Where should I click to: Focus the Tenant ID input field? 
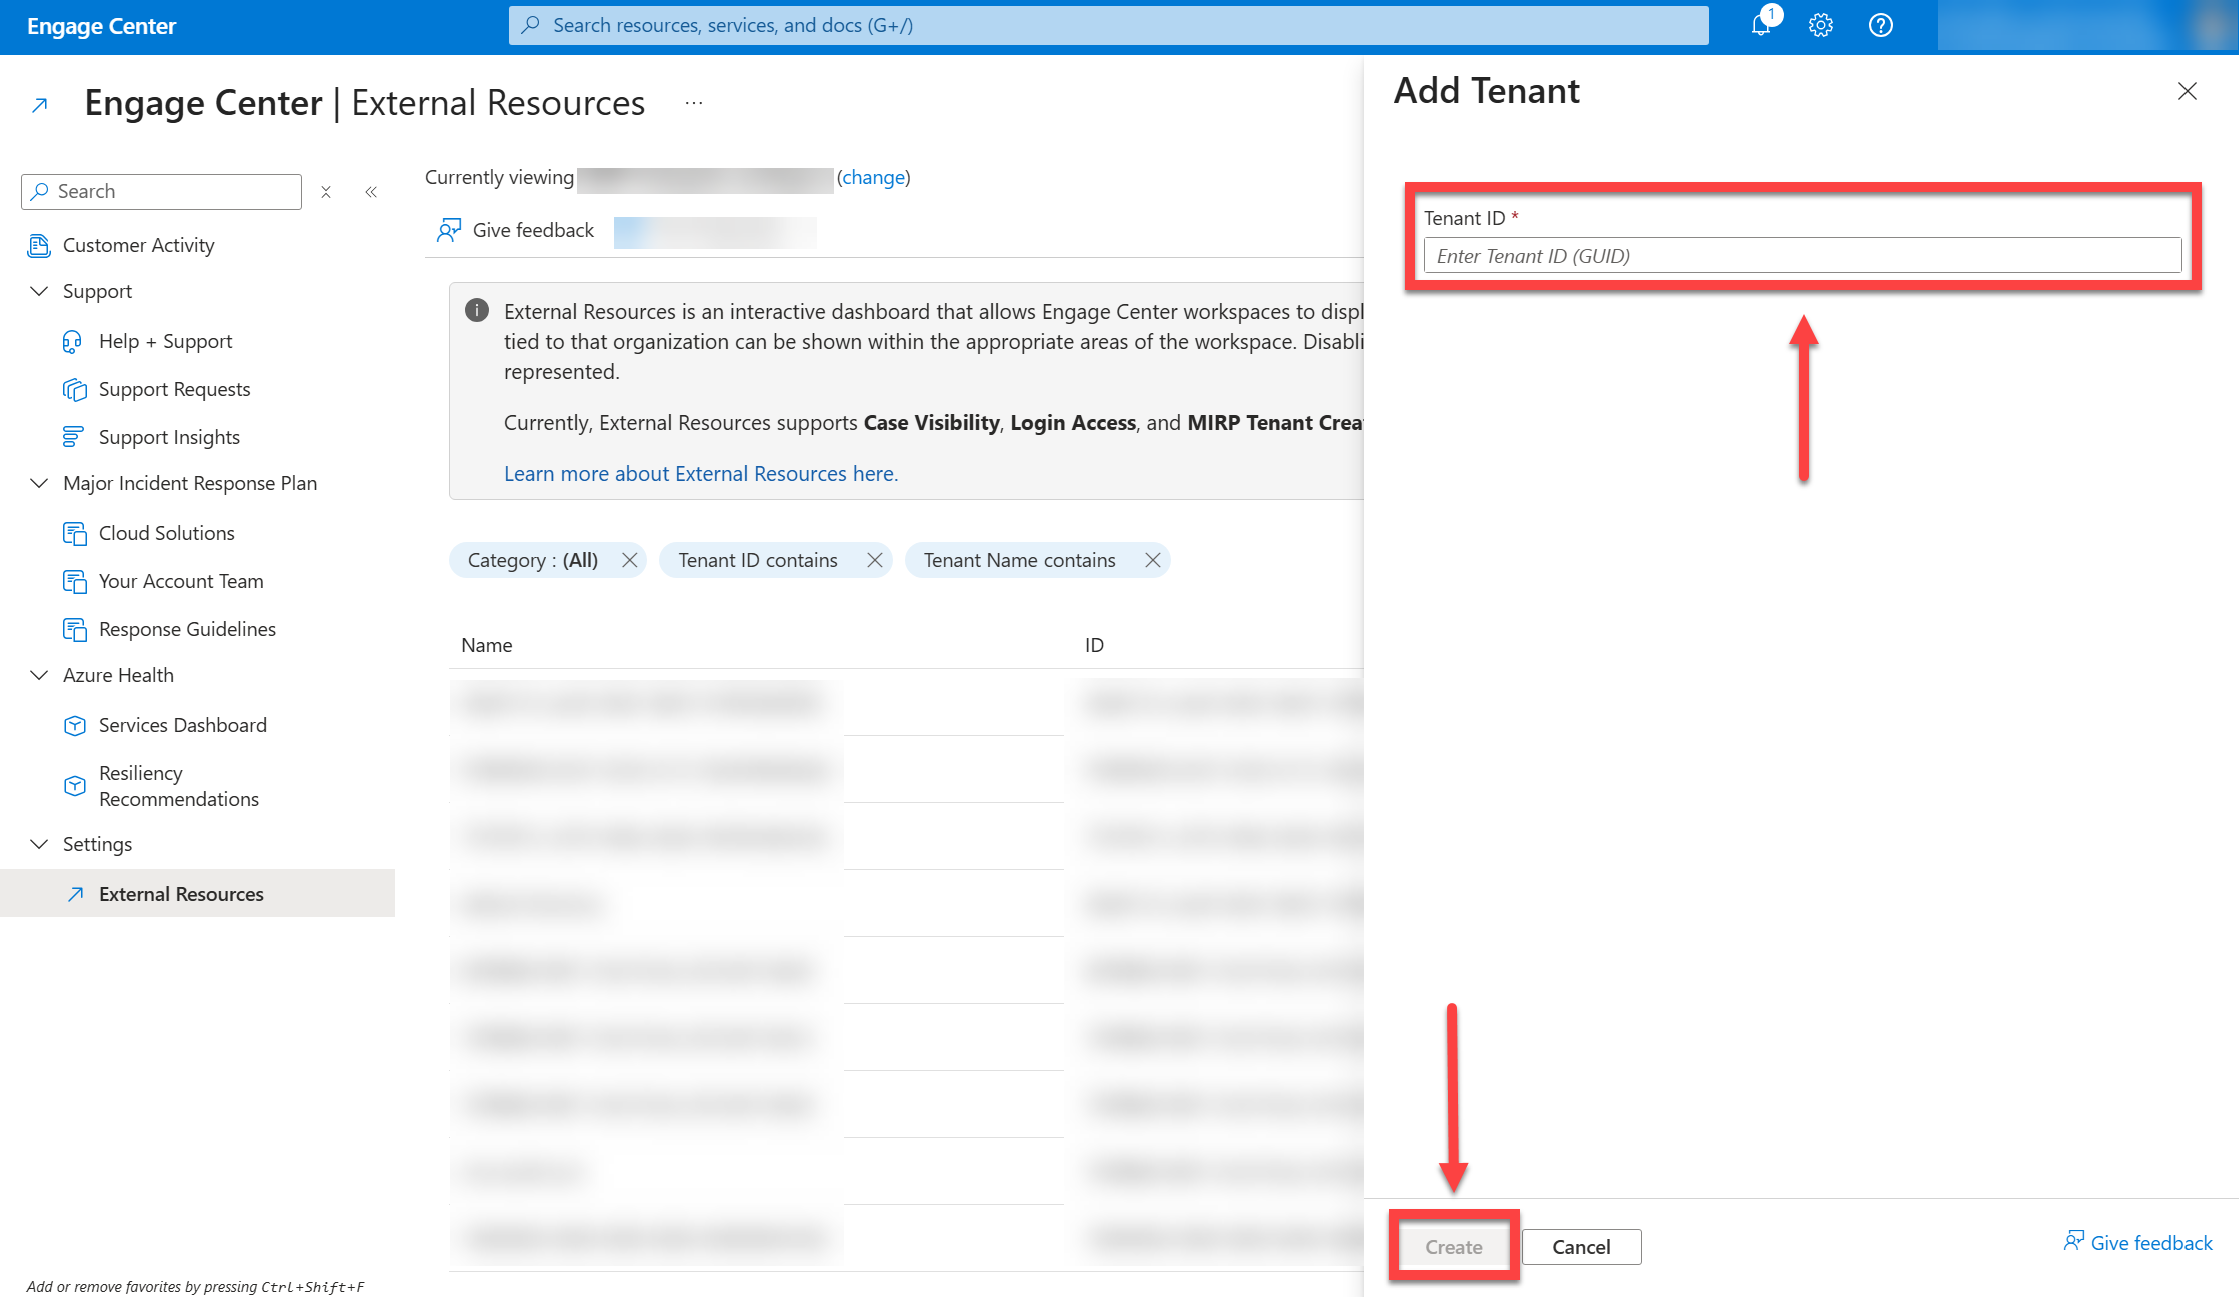click(x=1802, y=256)
